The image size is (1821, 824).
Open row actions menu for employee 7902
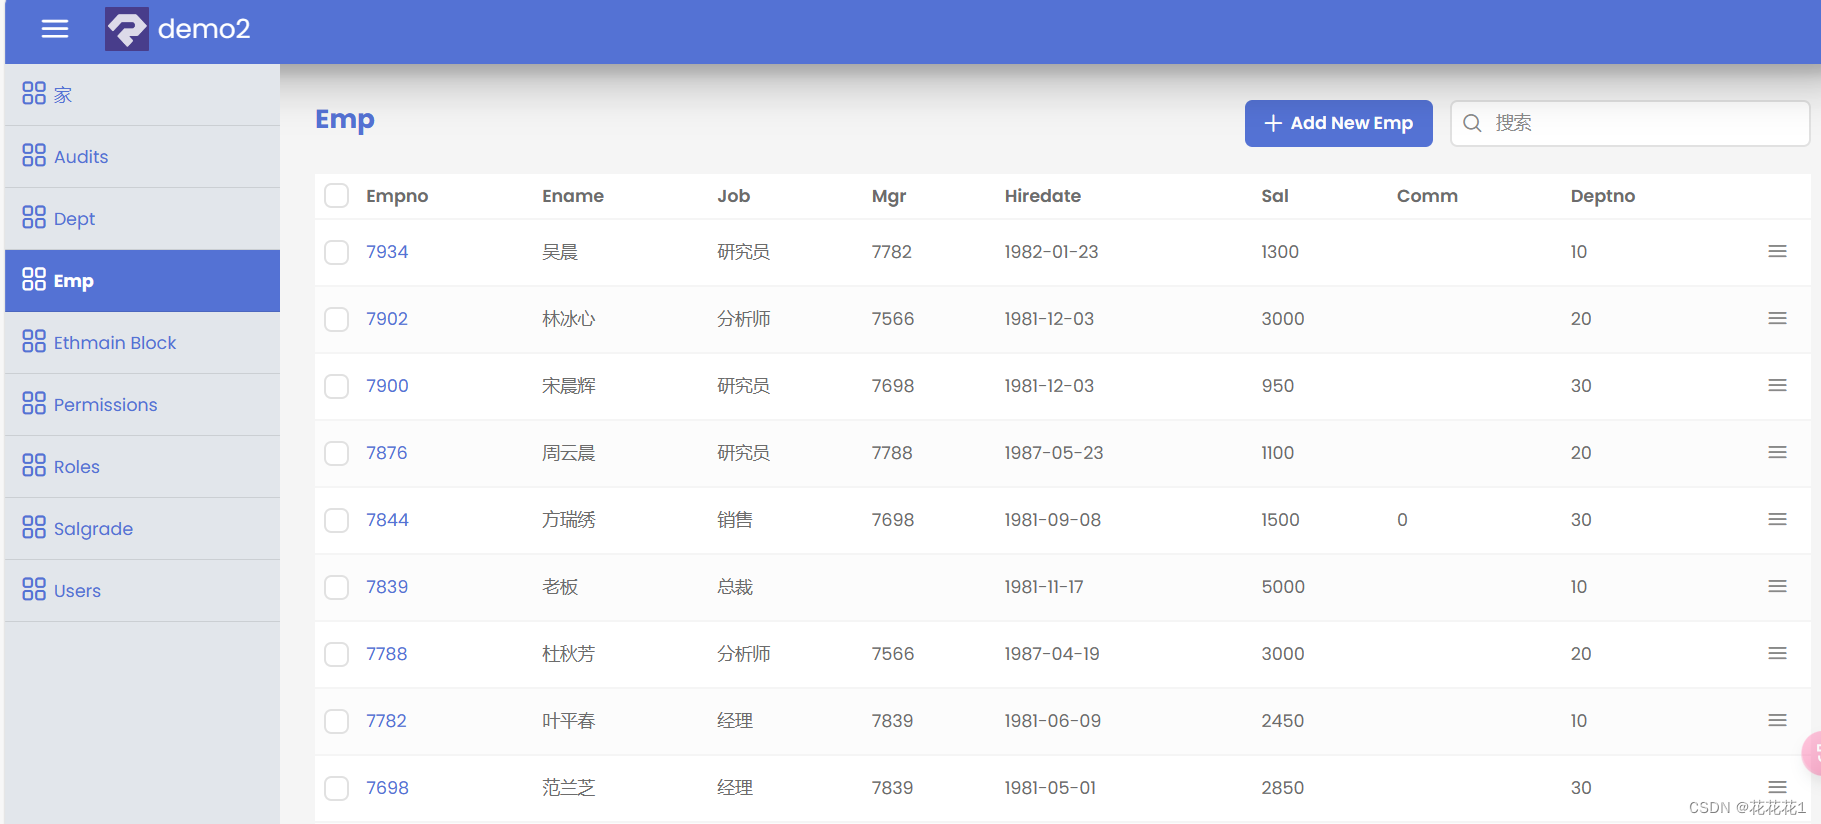[x=1777, y=318]
